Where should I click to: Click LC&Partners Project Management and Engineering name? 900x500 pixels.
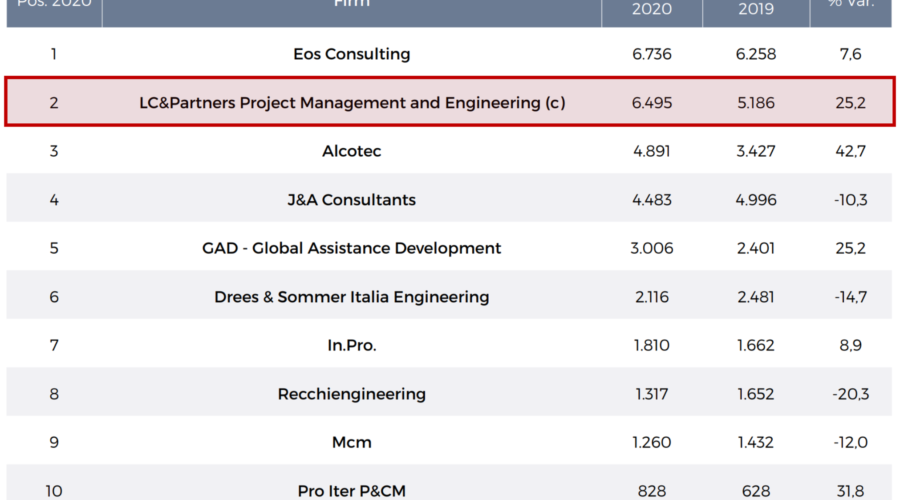[352, 103]
